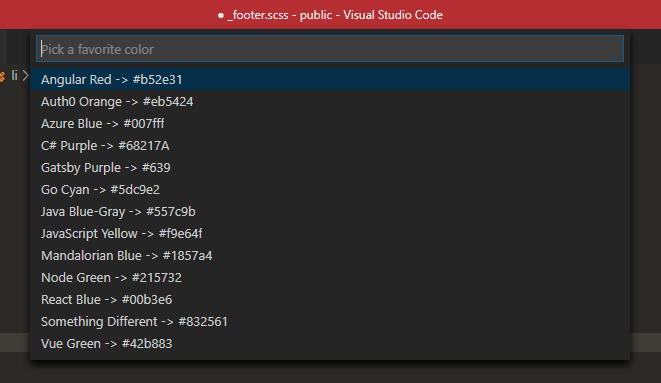Pick Something Different -> #832561

point(330,321)
